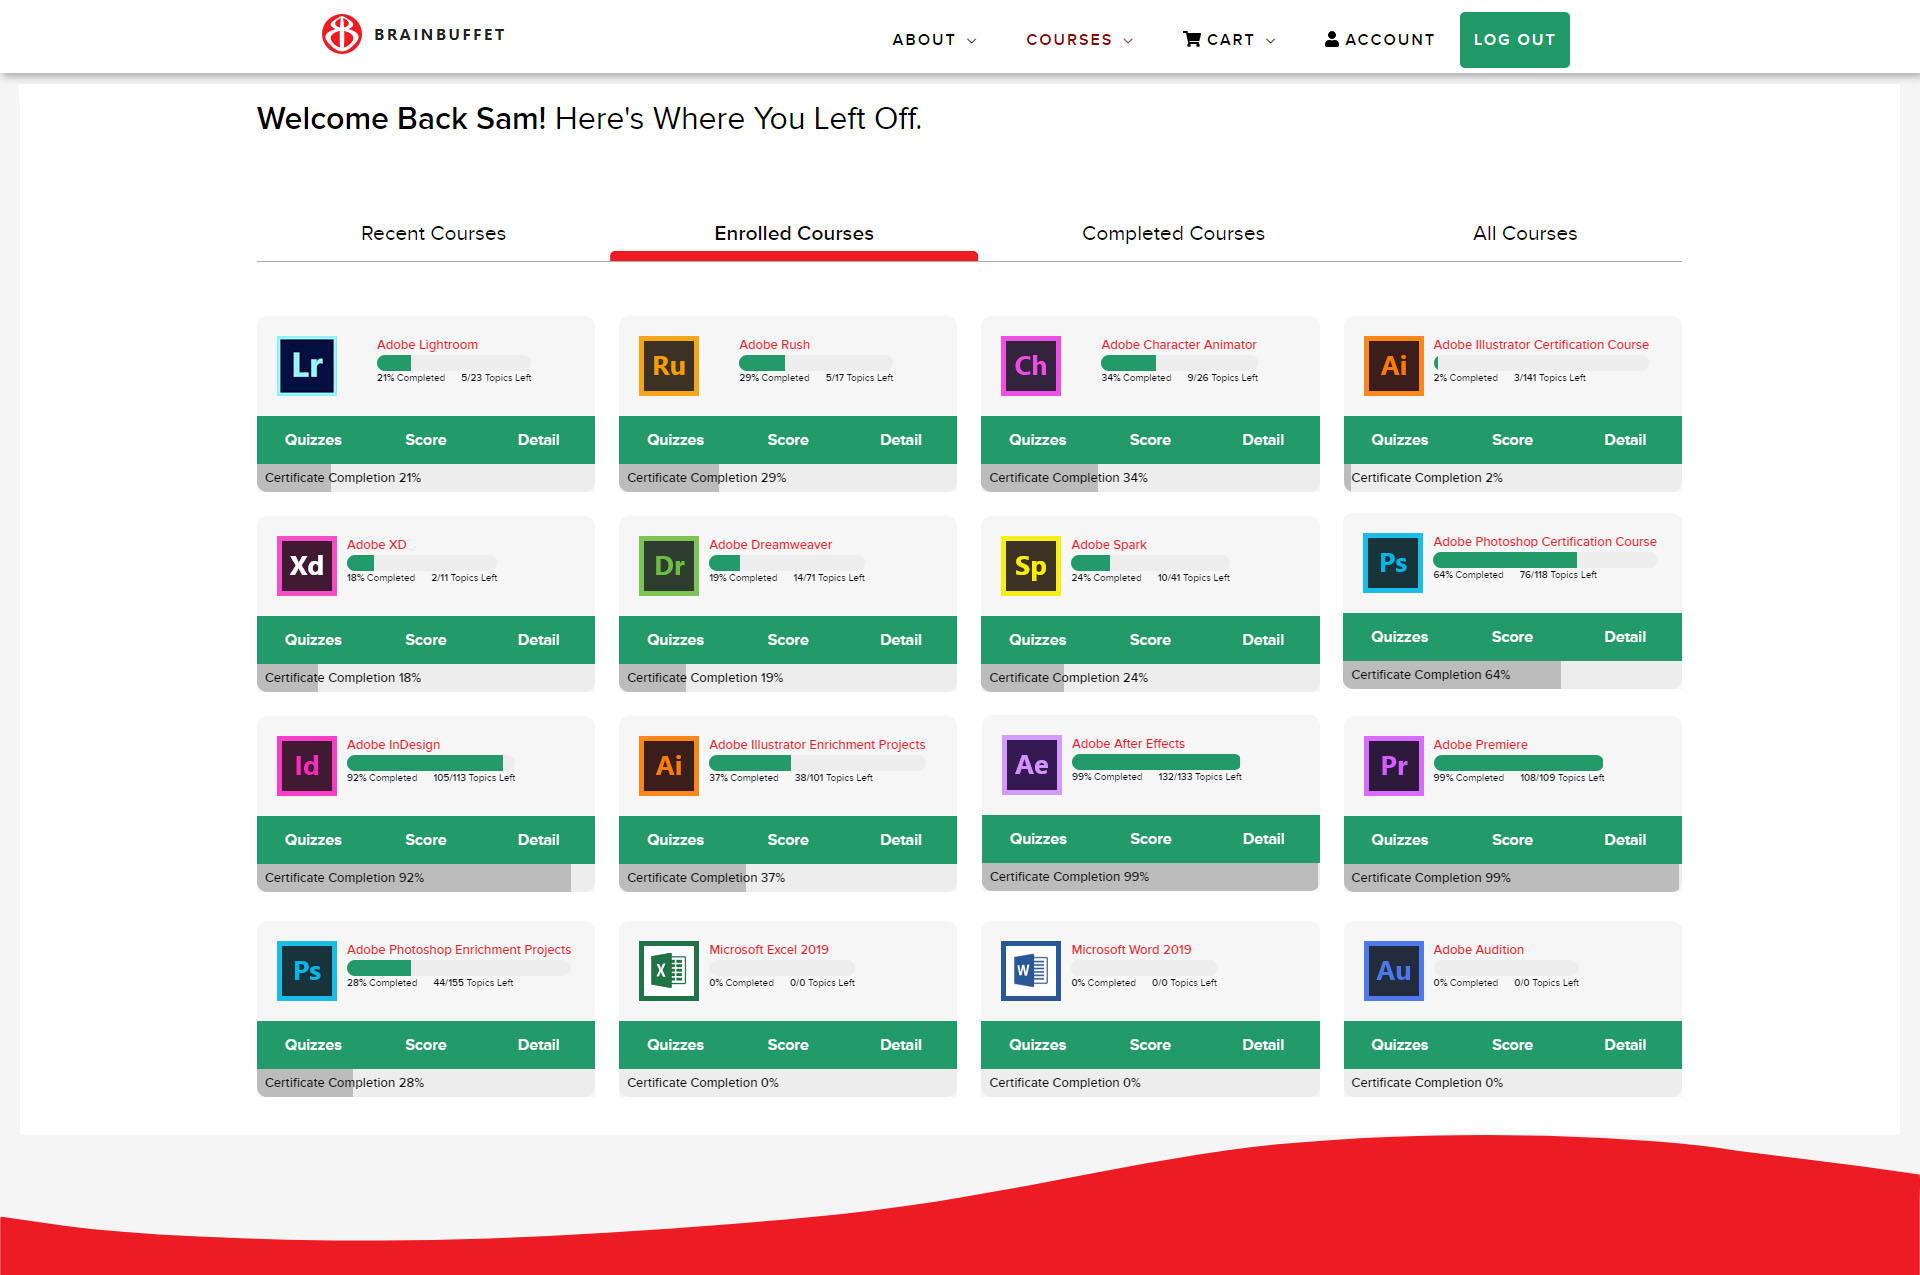Screen dimensions: 1920x1275
Task: Click the Microsoft Excel 2019 course title
Action: 769,950
